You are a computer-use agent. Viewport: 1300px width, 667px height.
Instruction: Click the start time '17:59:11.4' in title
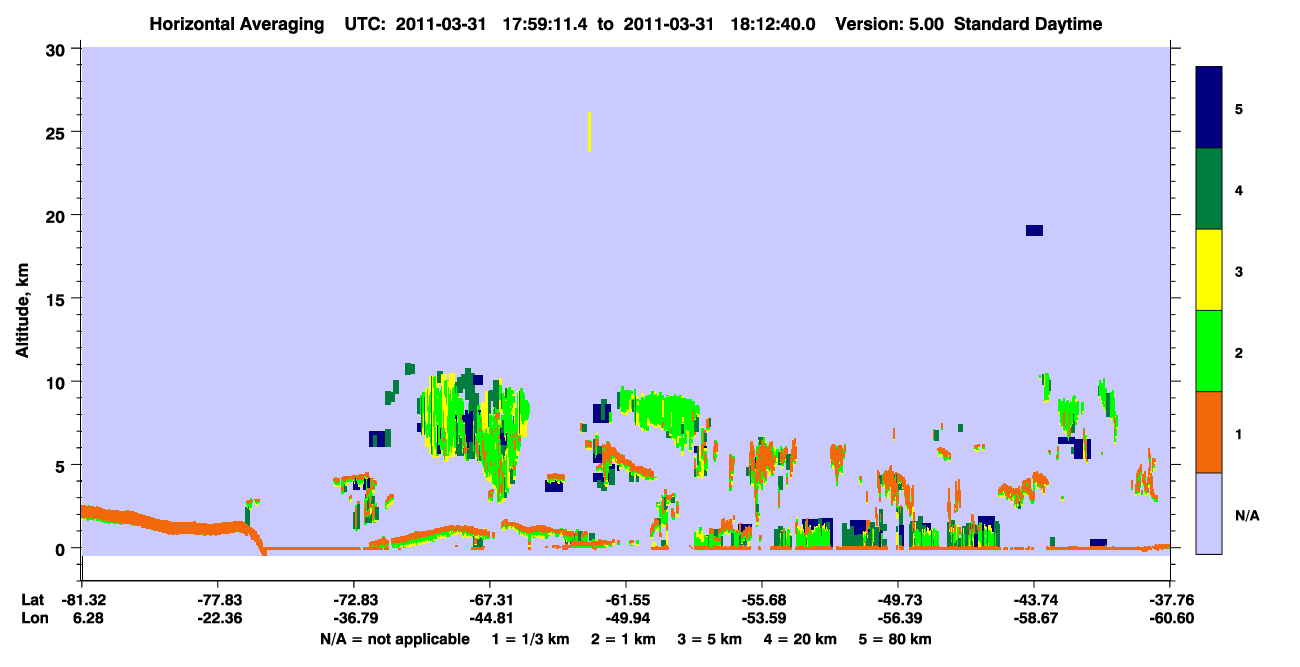[547, 24]
